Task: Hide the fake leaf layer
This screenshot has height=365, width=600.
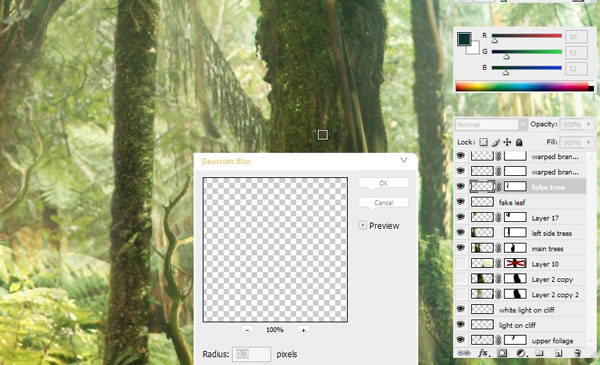Action: tap(461, 202)
